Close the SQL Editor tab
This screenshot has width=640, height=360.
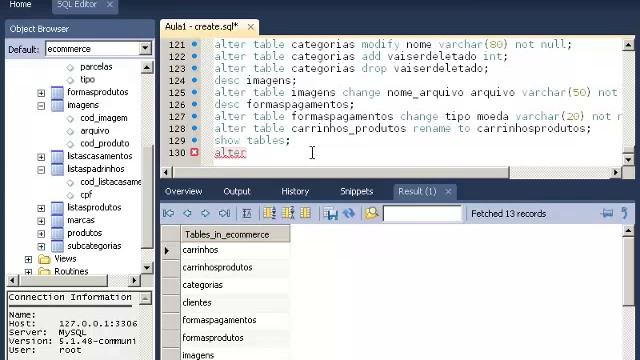(109, 4)
